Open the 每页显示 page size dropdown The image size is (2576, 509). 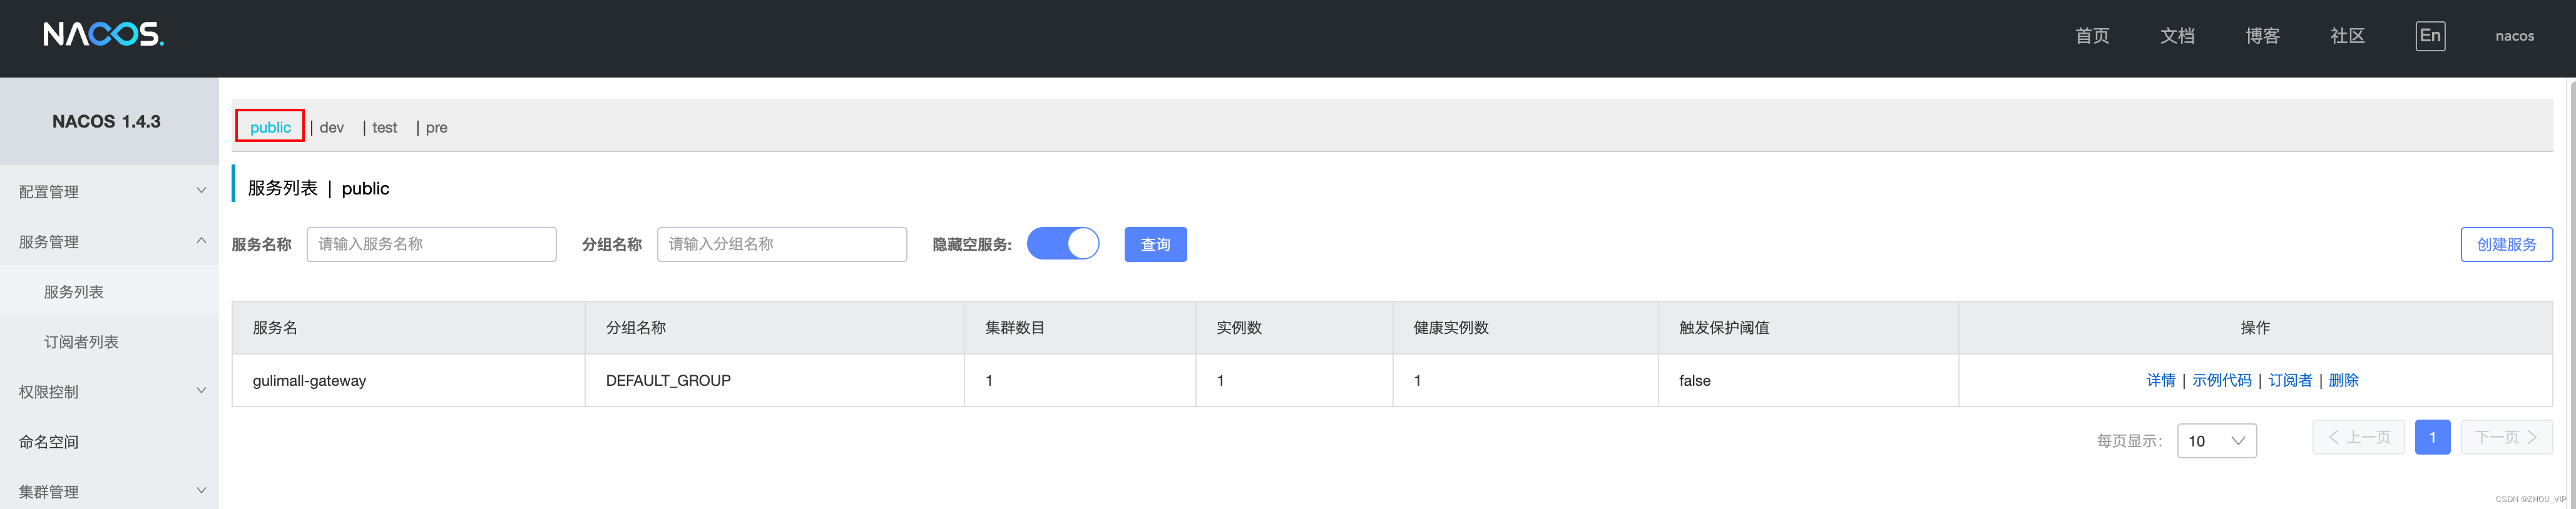click(x=2216, y=440)
